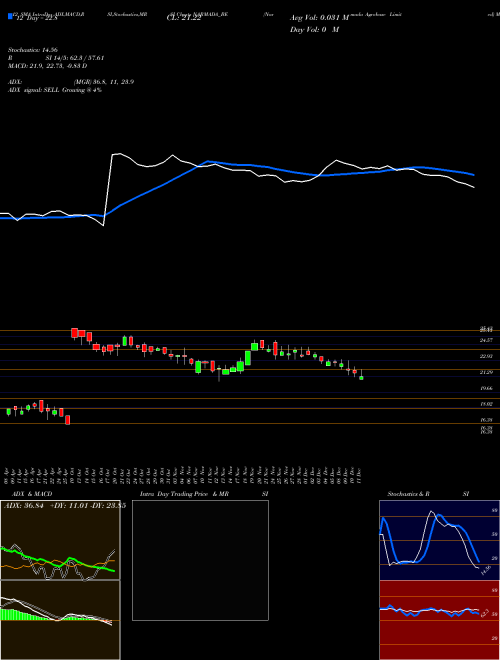Viewport: 500px width, 660px height.
Task: Click the 24.57 price axis label
Action: [487, 340]
